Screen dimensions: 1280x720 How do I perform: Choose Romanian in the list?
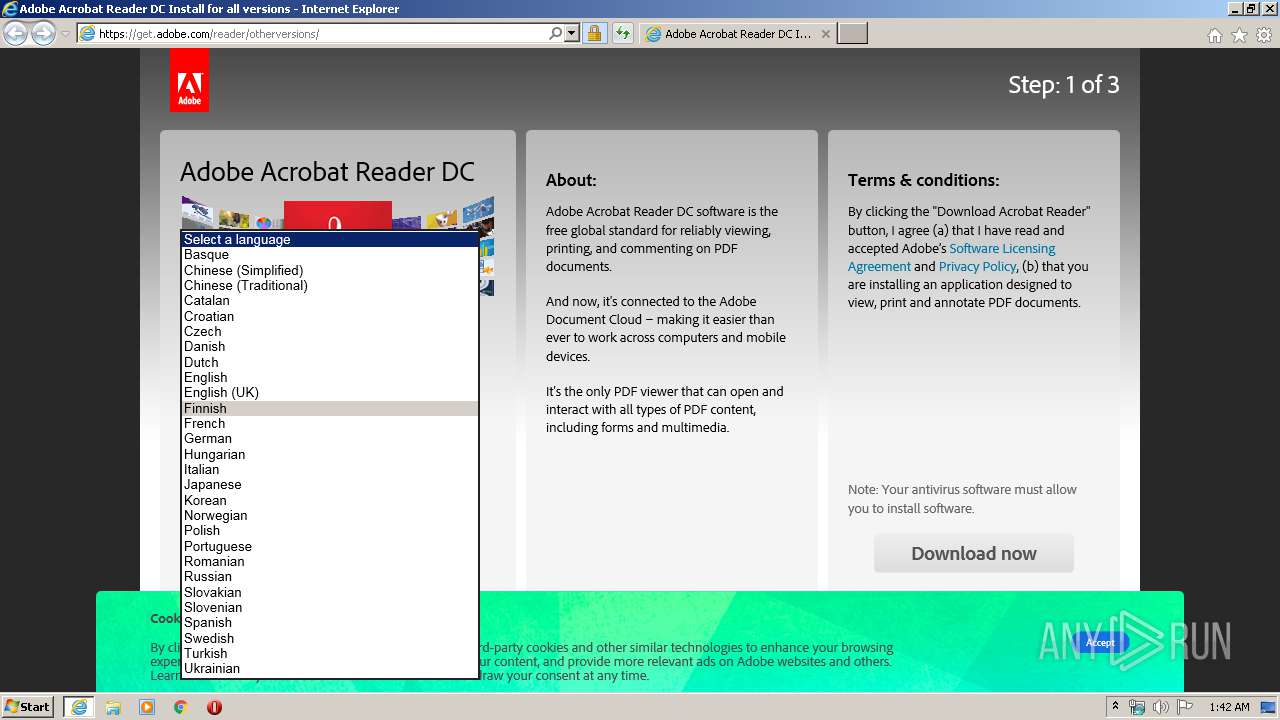click(330, 561)
